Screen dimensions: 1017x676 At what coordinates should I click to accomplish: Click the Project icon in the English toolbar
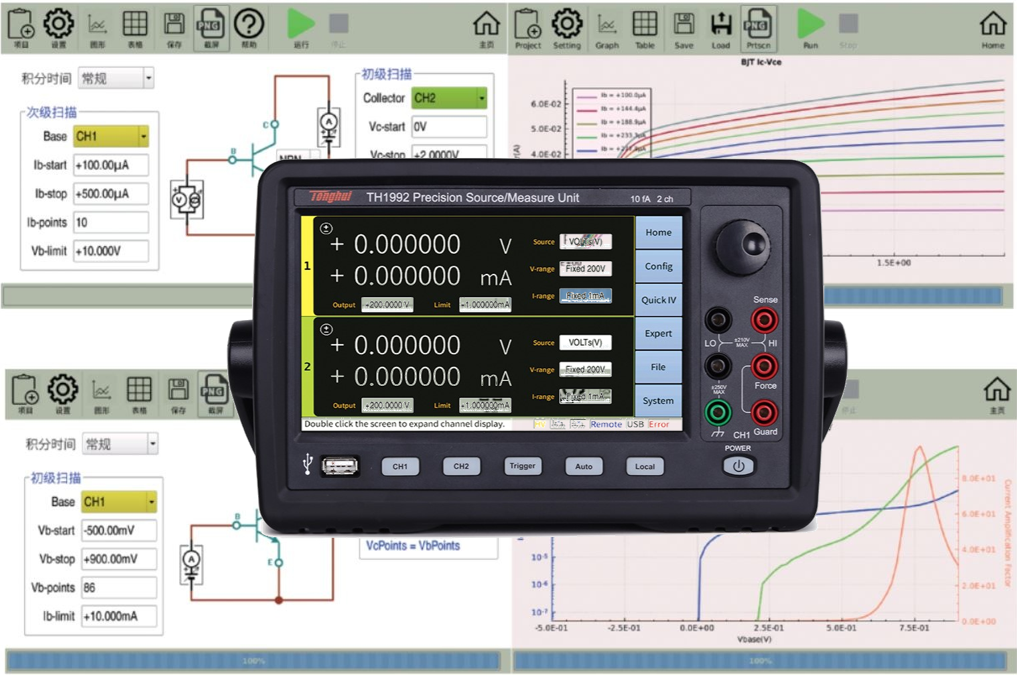click(528, 29)
